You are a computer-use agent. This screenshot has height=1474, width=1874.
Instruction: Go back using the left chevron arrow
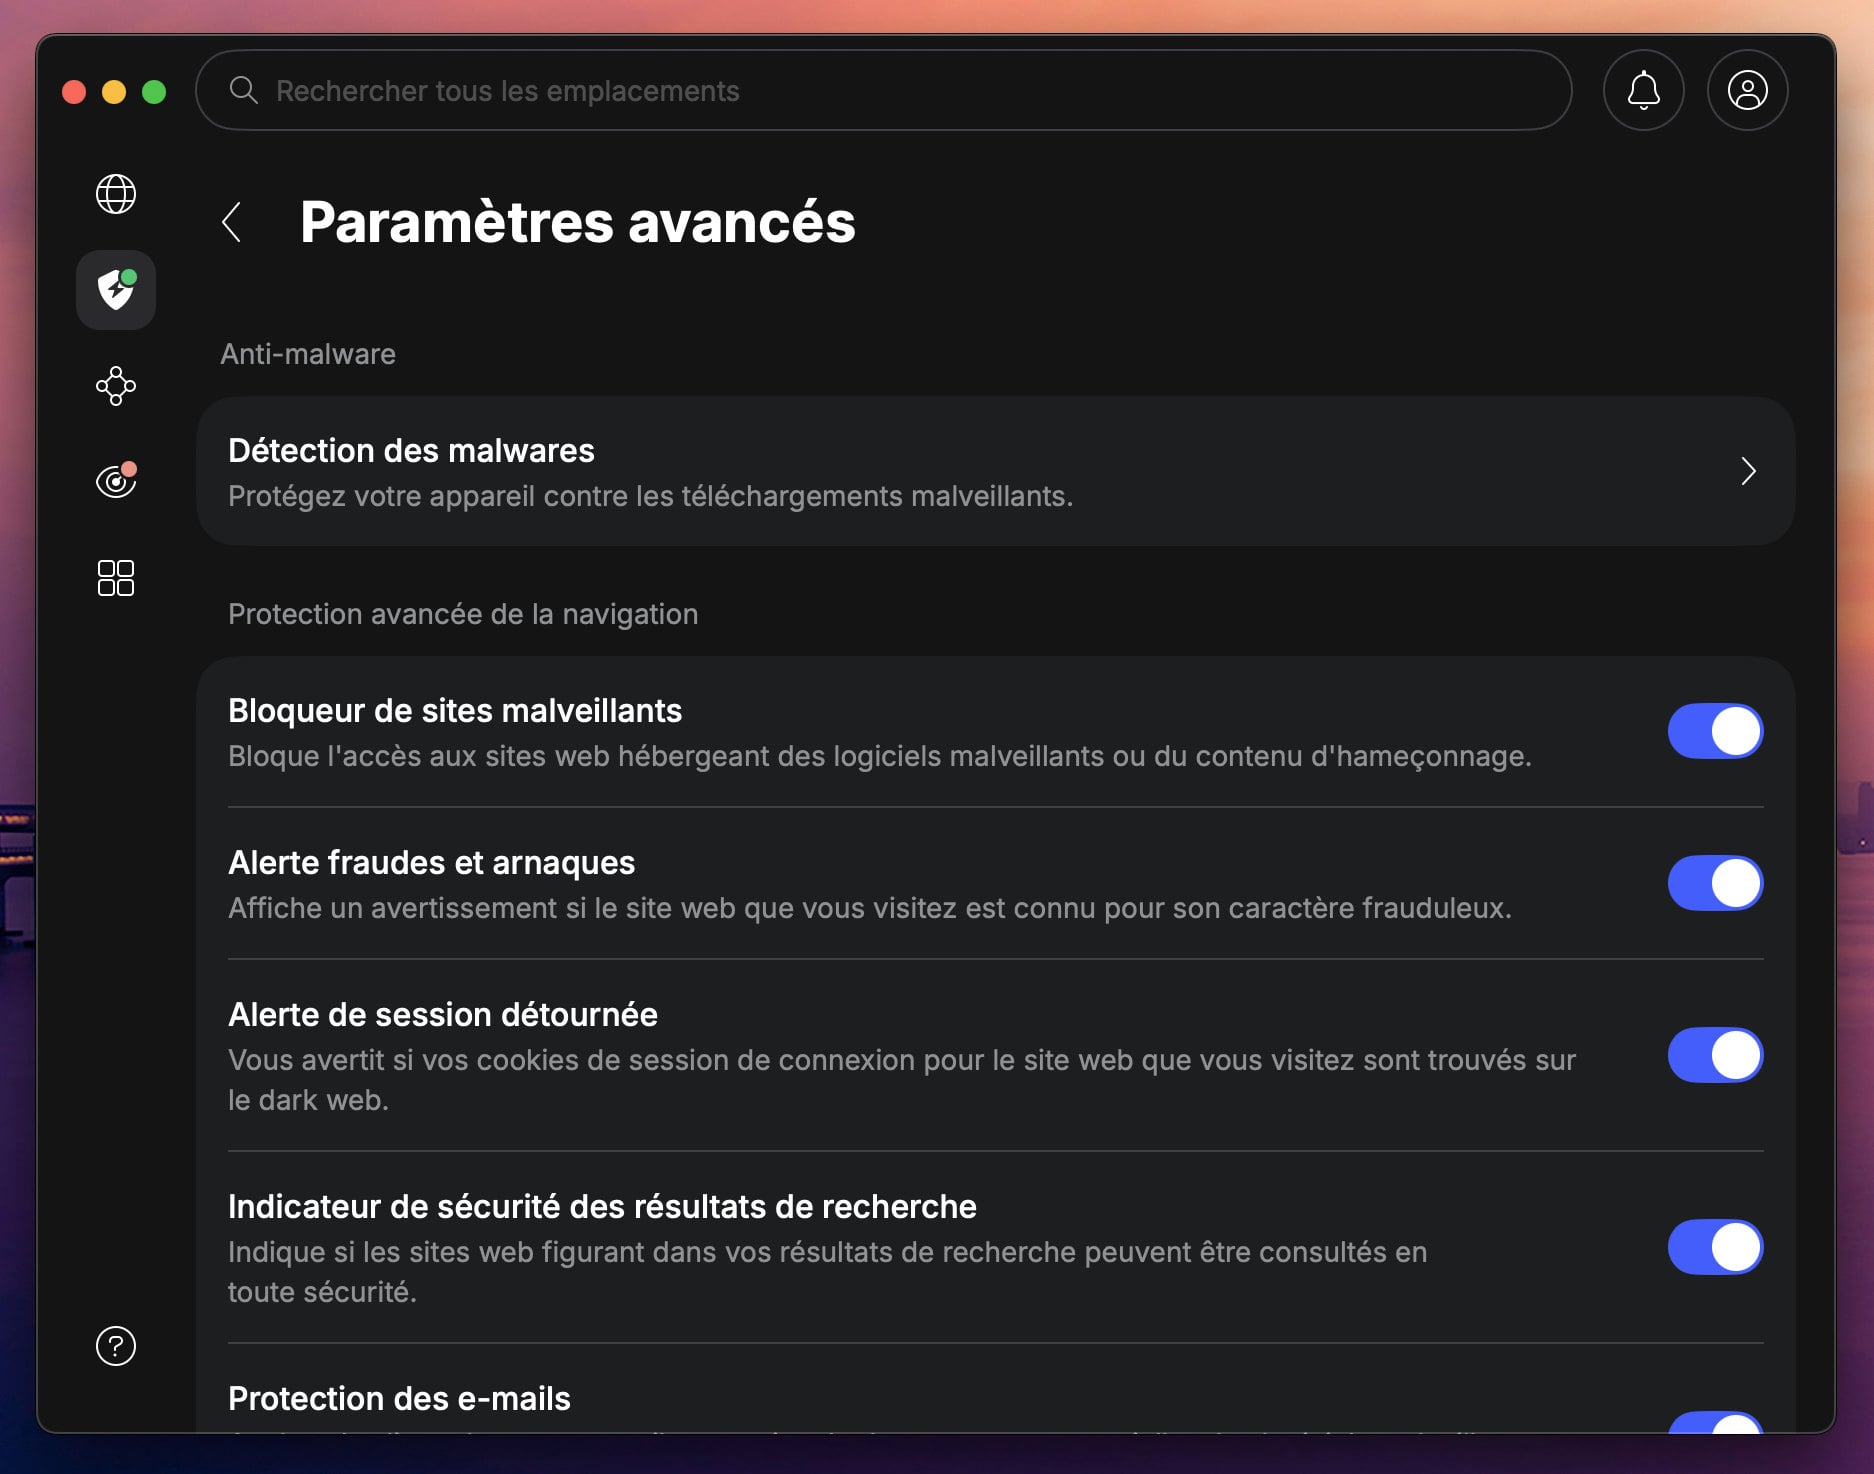[x=231, y=222]
